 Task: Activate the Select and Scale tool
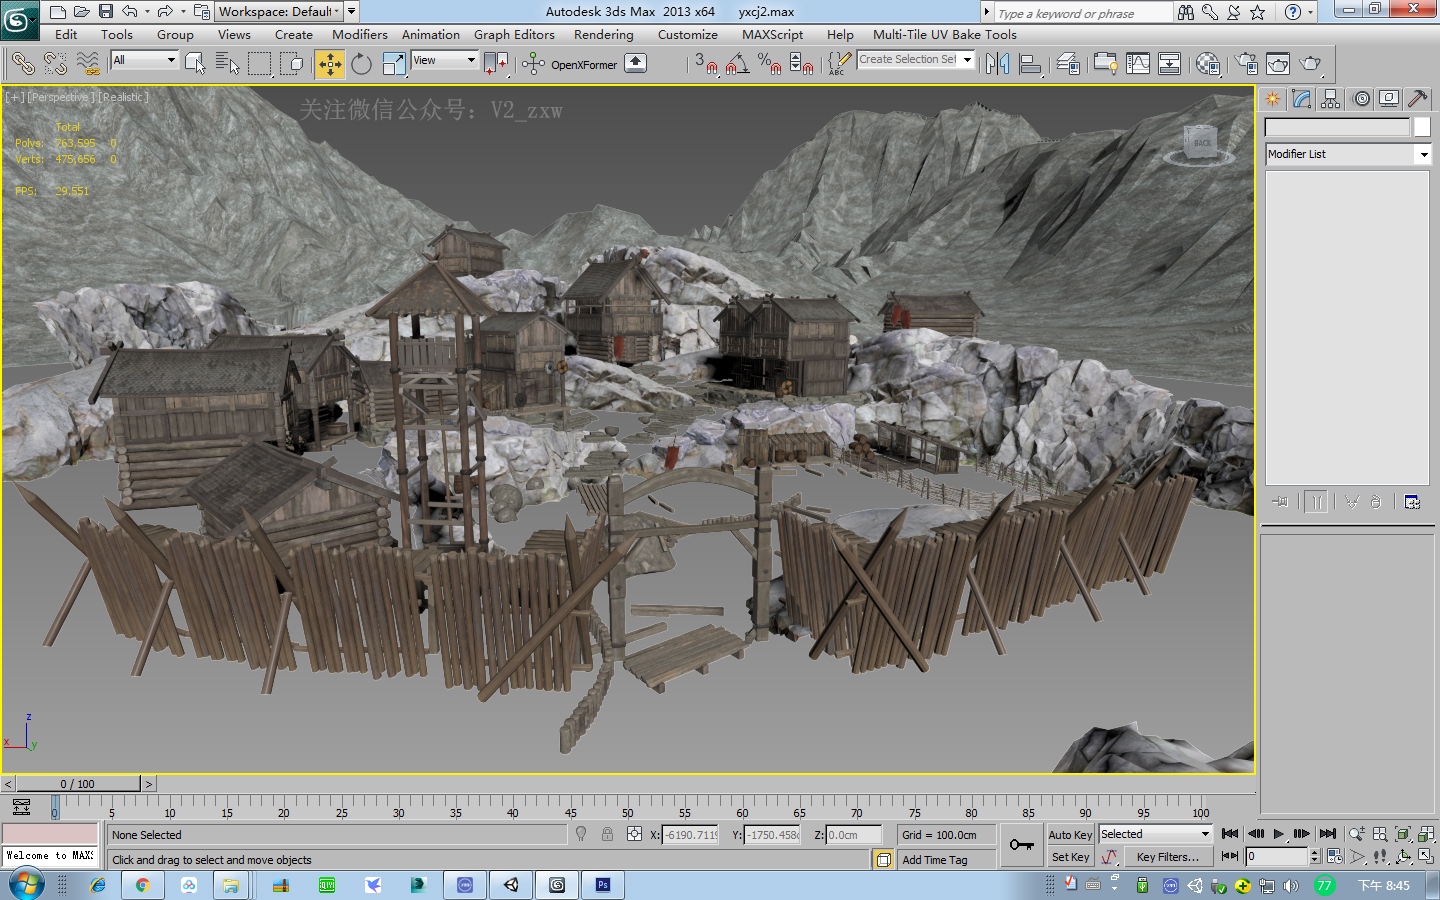pyautogui.click(x=394, y=64)
